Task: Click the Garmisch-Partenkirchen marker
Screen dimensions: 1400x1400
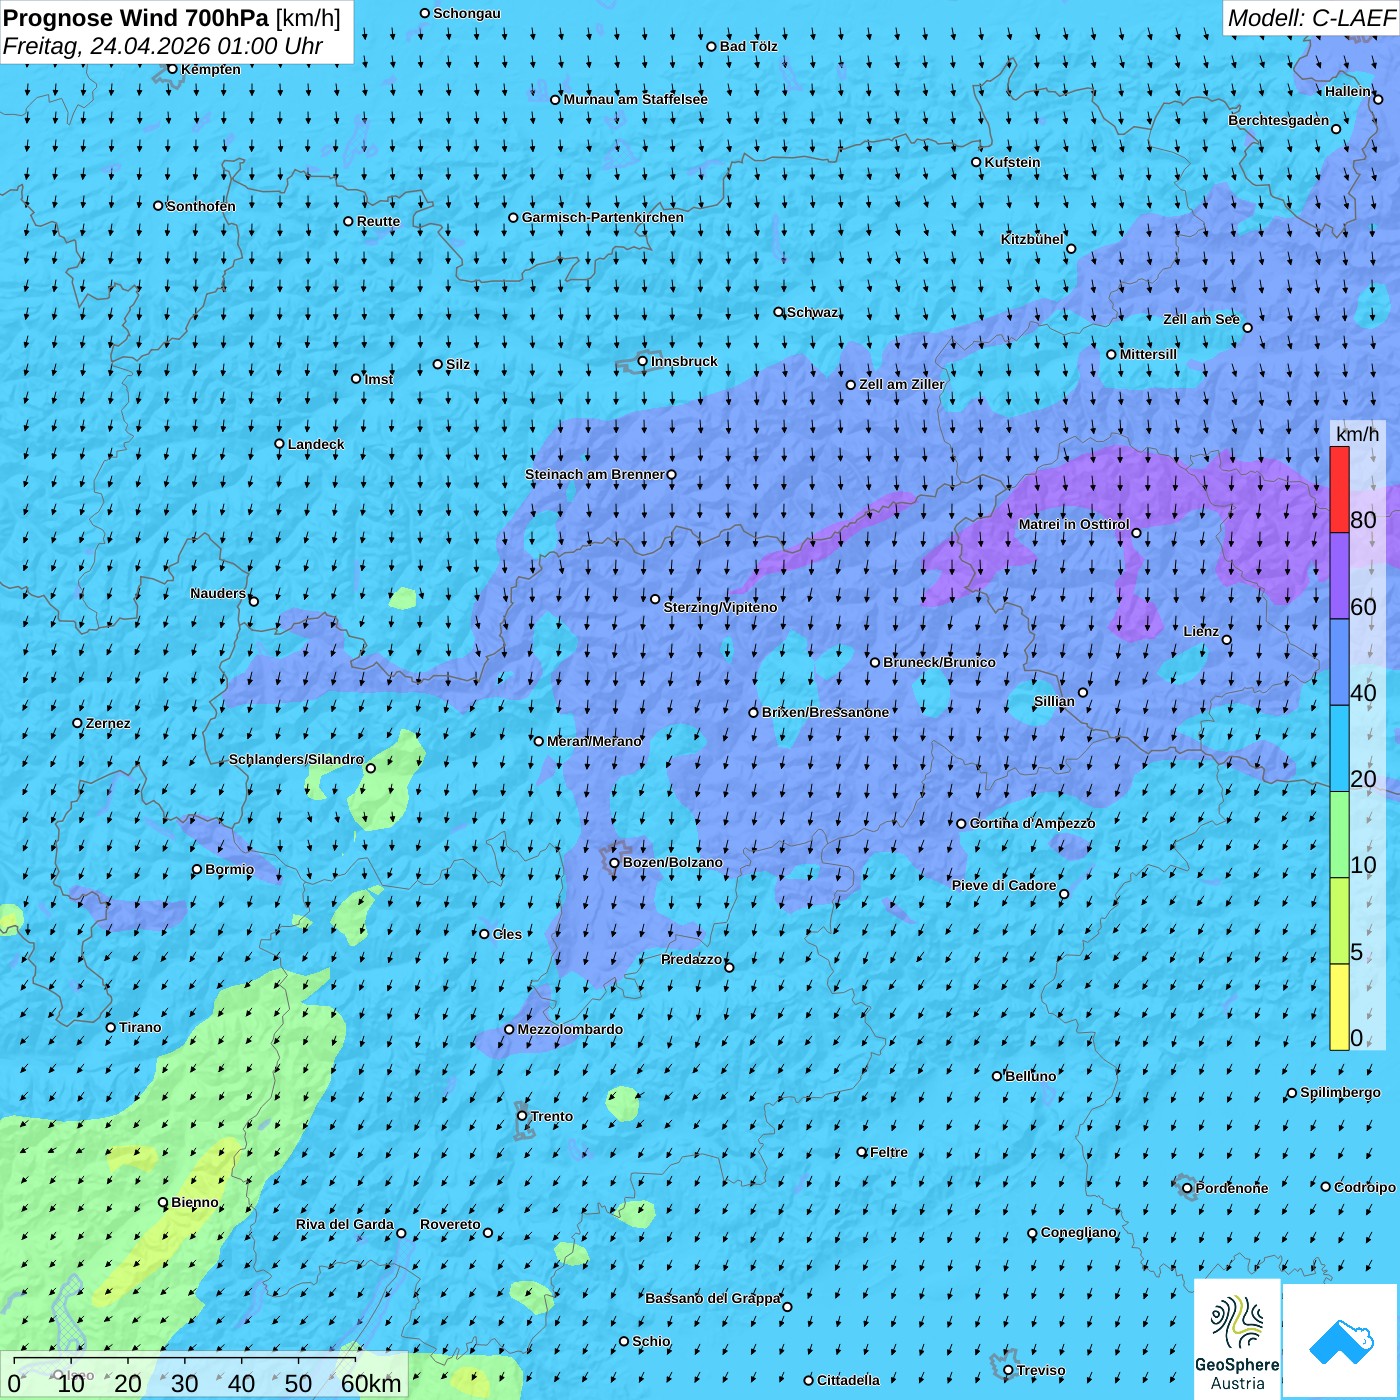Action: pyautogui.click(x=514, y=218)
